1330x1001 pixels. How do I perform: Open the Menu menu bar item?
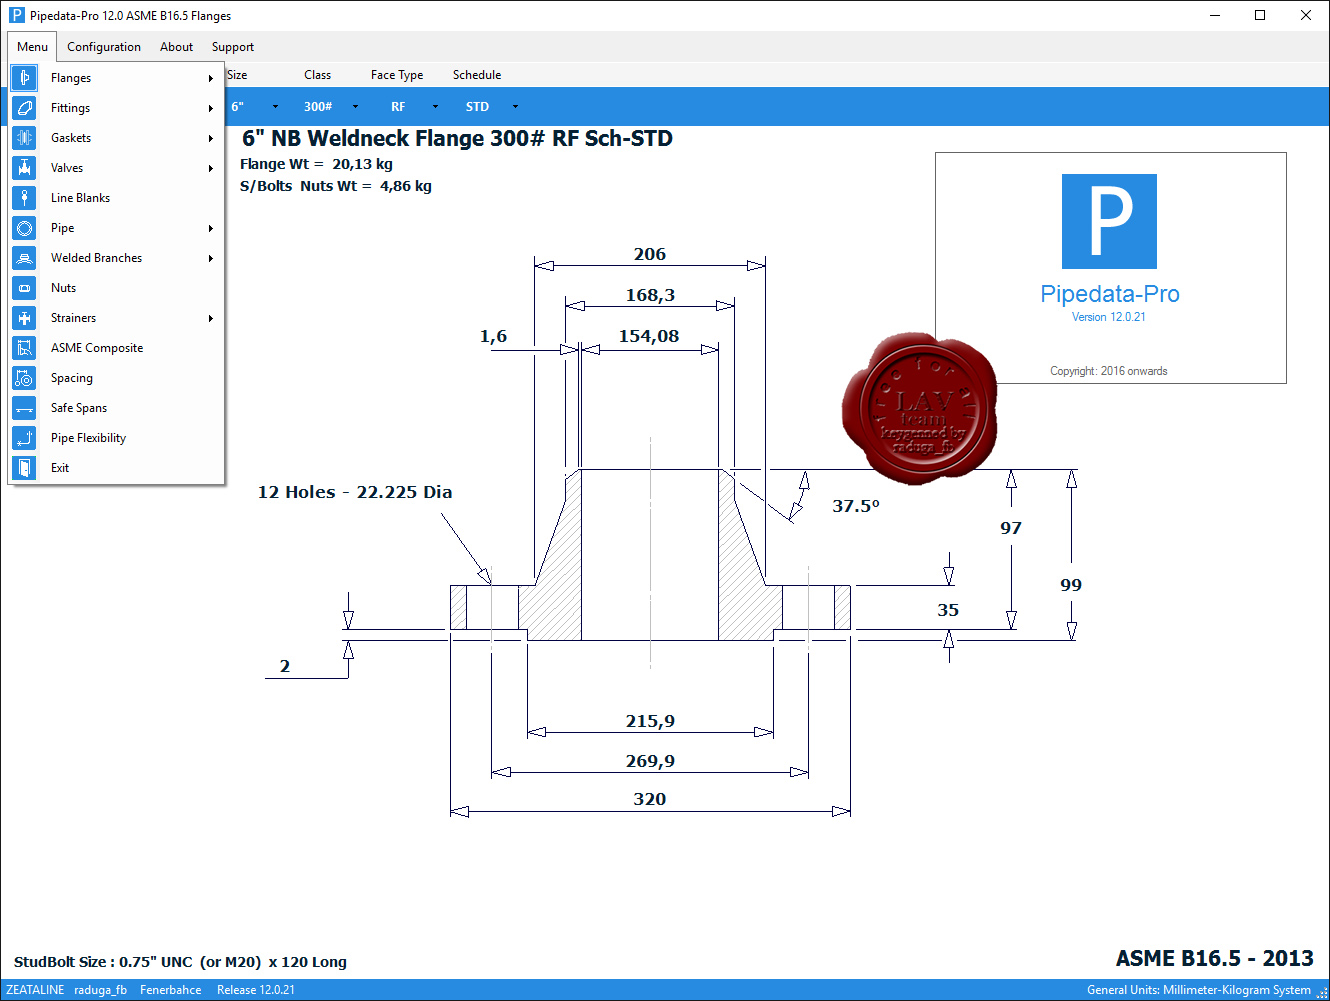32,47
